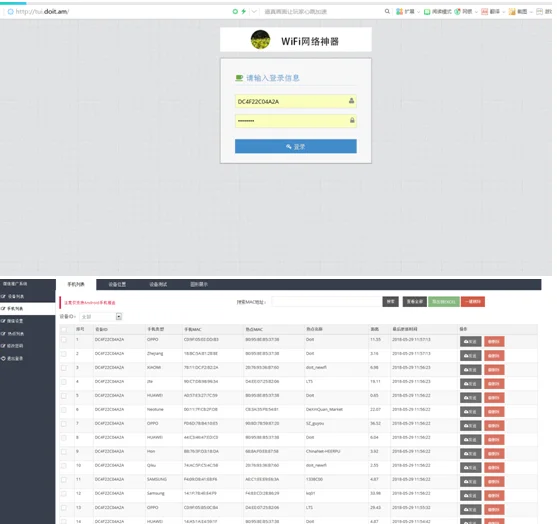Check the checkbox for row 6 Neotune
Image resolution: width=557 pixels, height=524 pixels.
pos(64,410)
